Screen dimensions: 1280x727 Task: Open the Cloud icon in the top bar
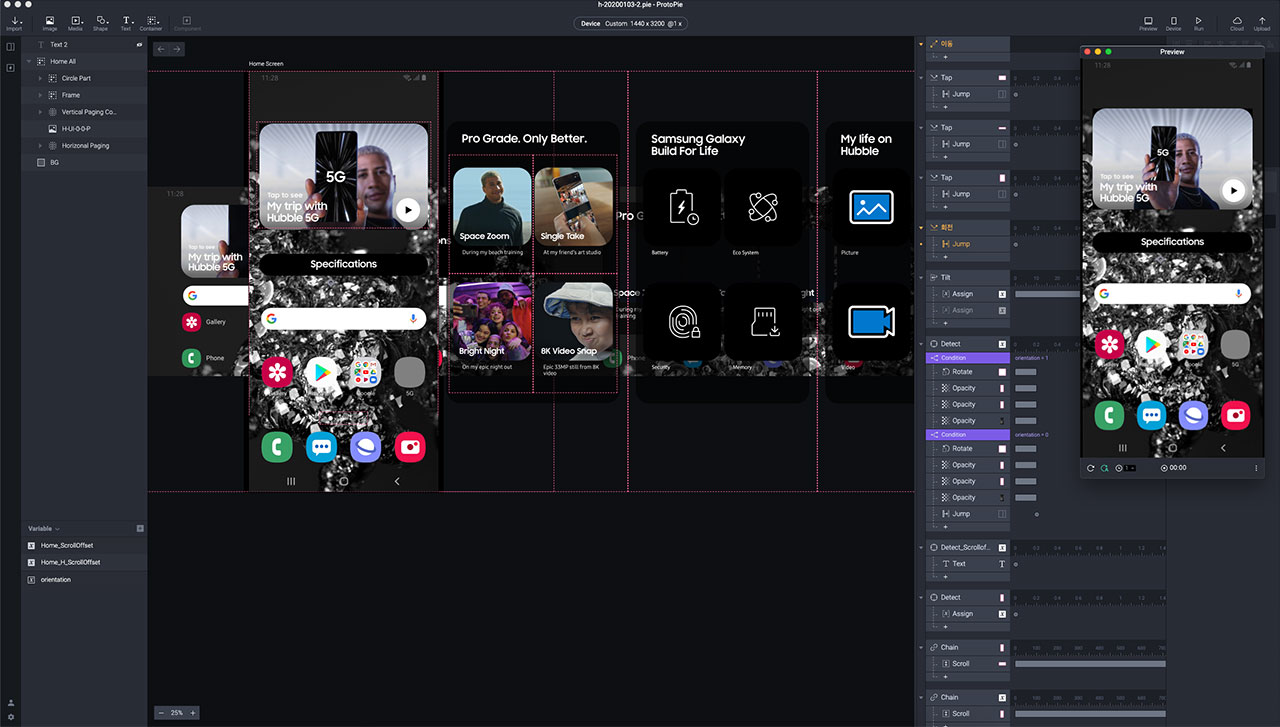(1237, 22)
